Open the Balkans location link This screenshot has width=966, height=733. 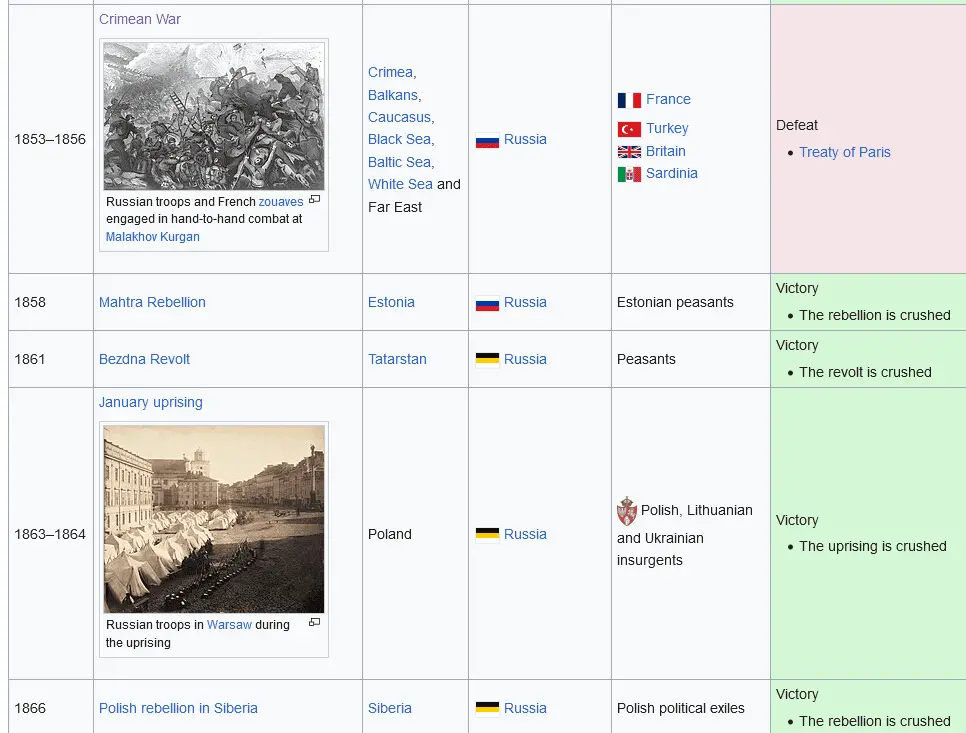pos(393,95)
